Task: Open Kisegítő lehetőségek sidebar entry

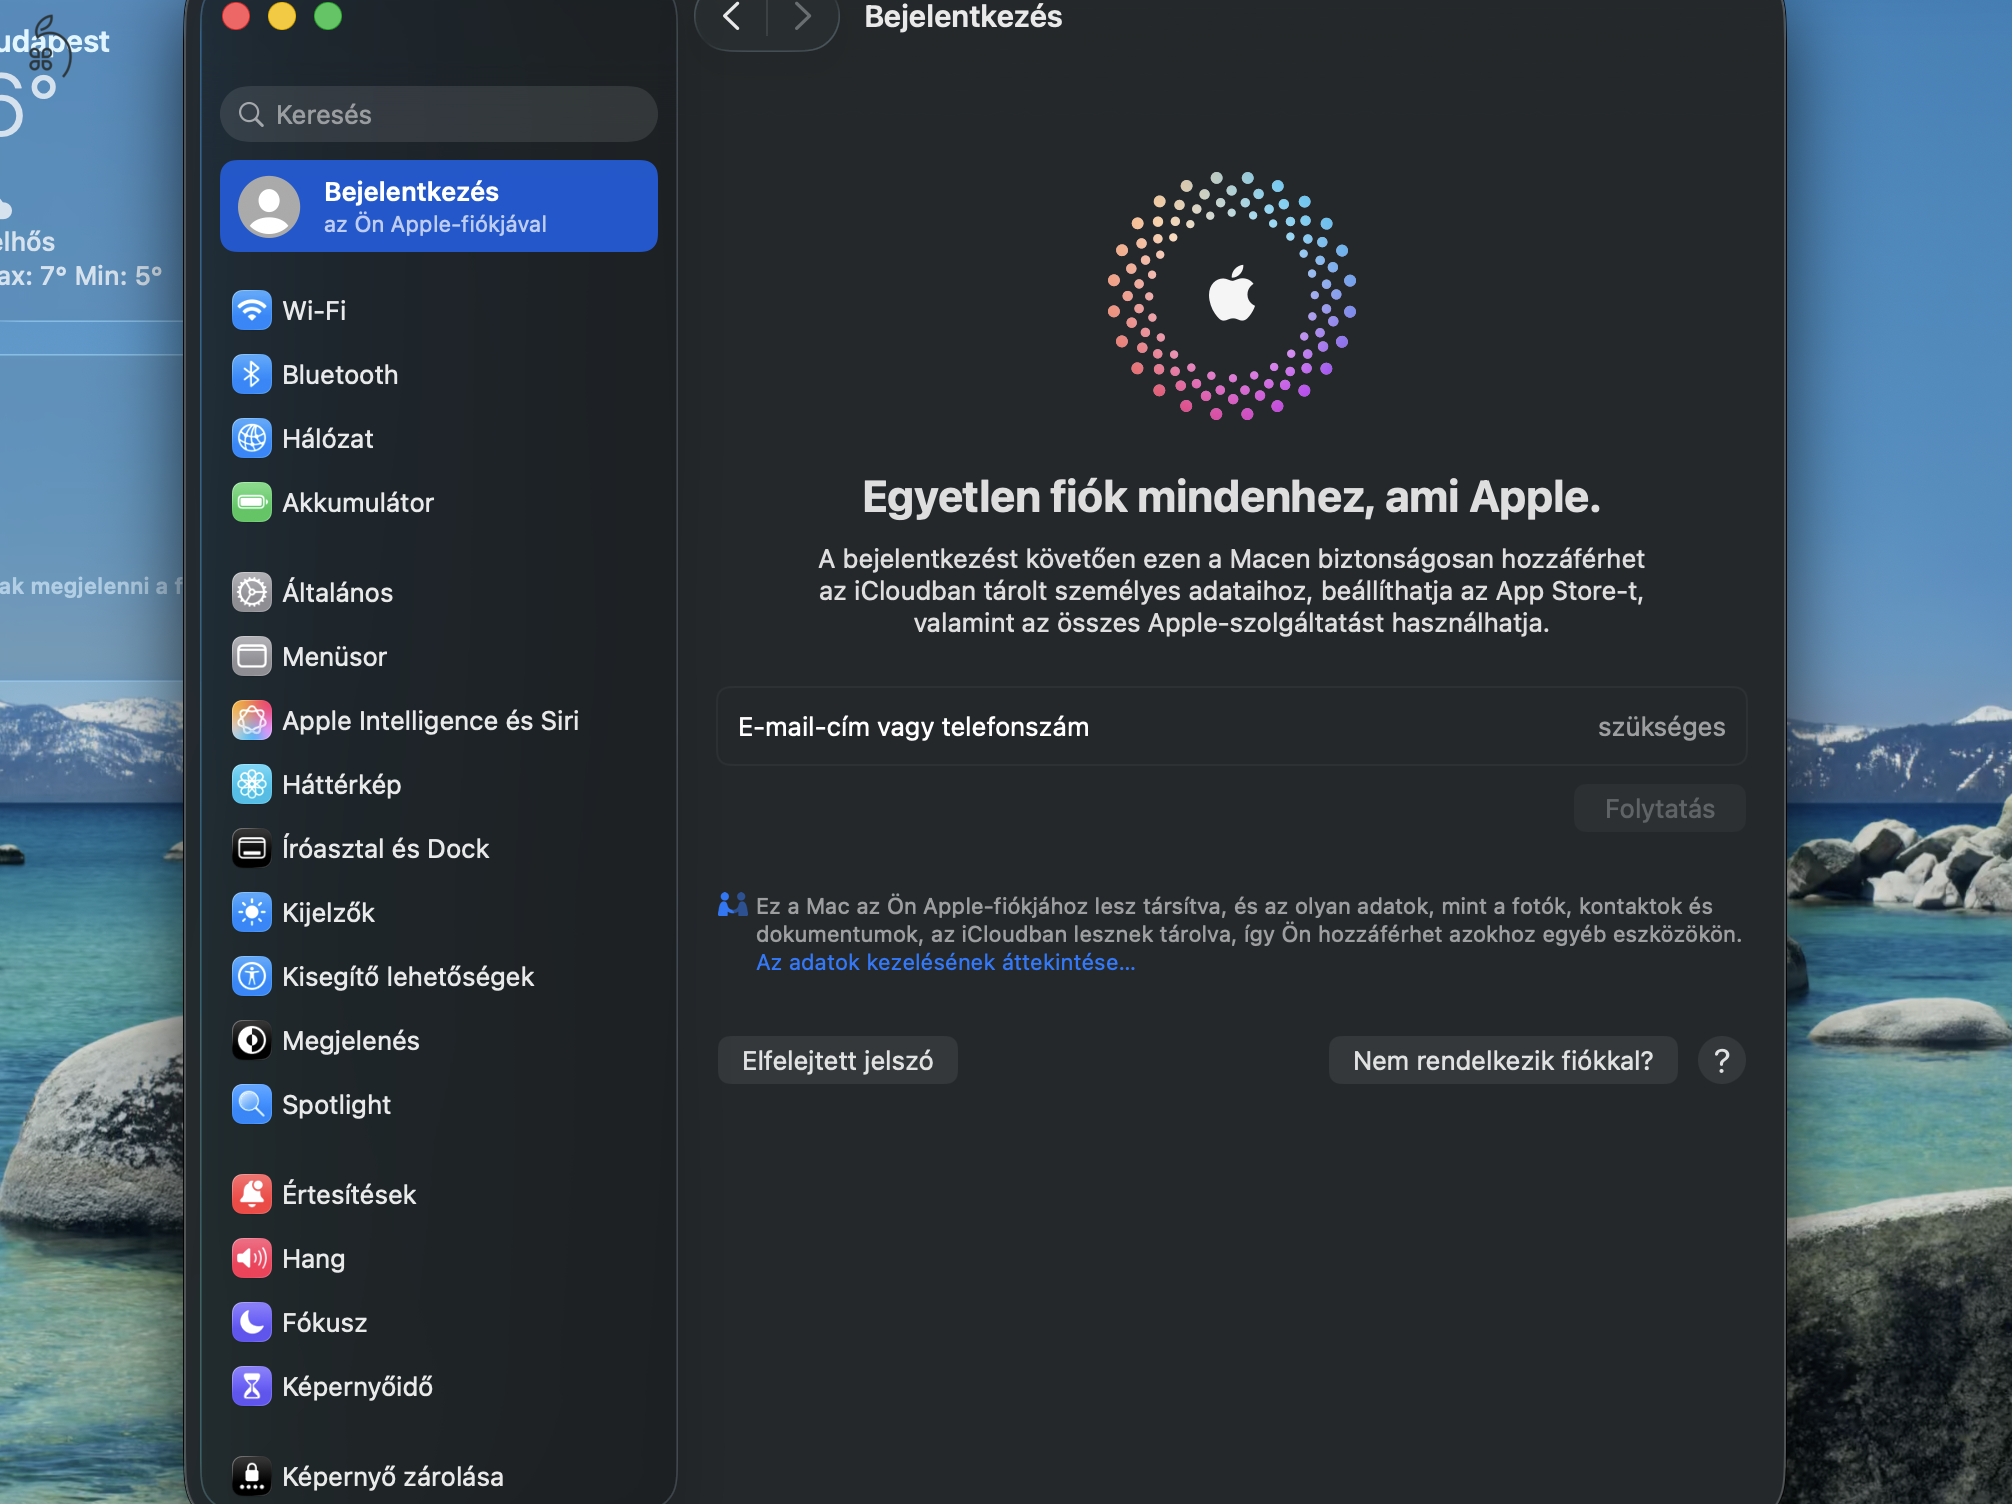Action: coord(407,976)
